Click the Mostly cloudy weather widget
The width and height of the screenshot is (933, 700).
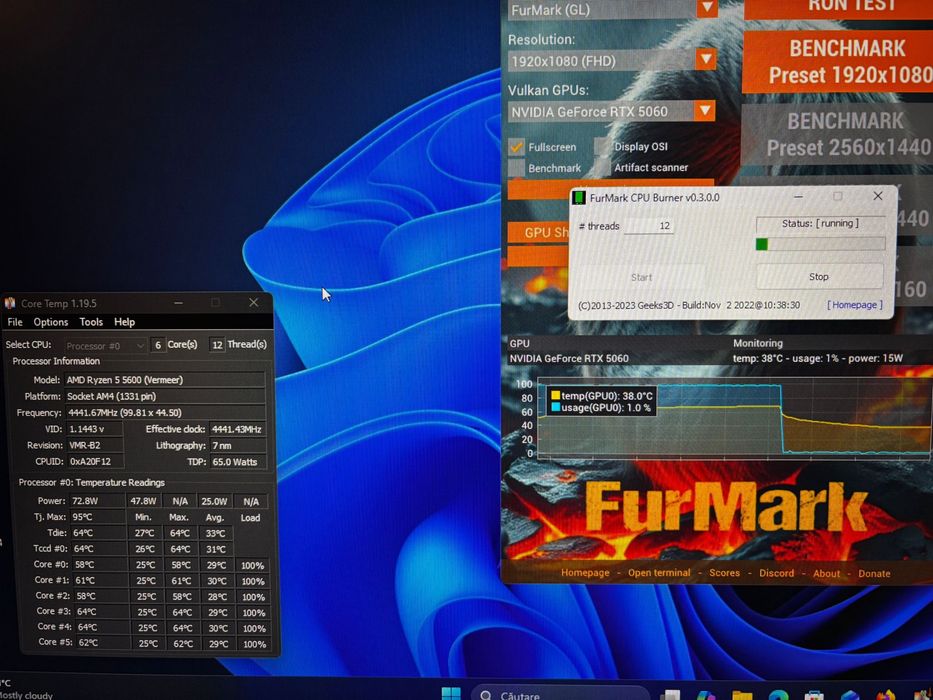[27, 689]
